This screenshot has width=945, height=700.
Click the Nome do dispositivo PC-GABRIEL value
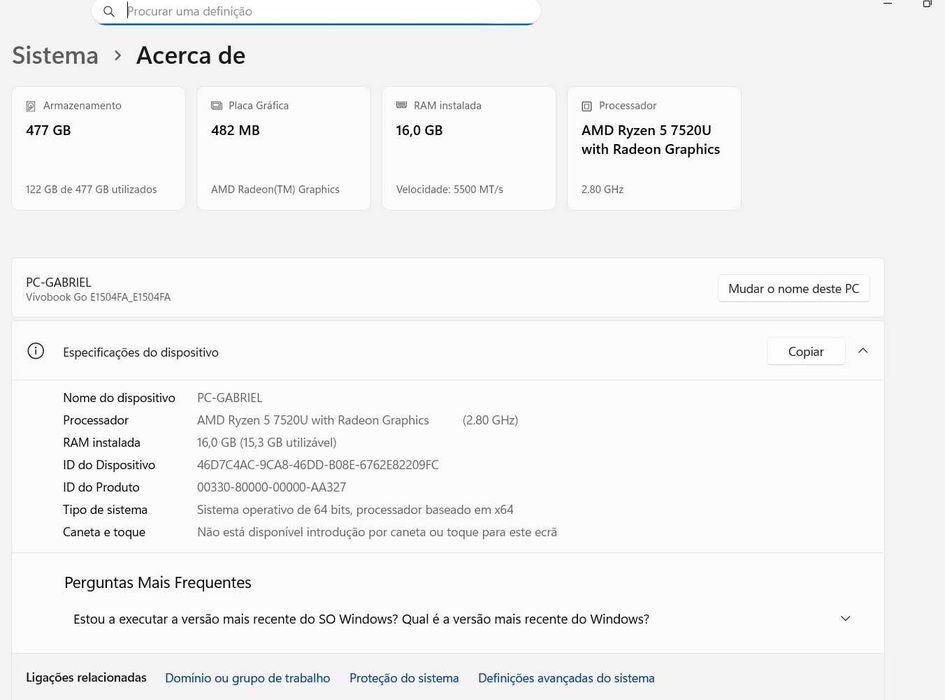(230, 398)
